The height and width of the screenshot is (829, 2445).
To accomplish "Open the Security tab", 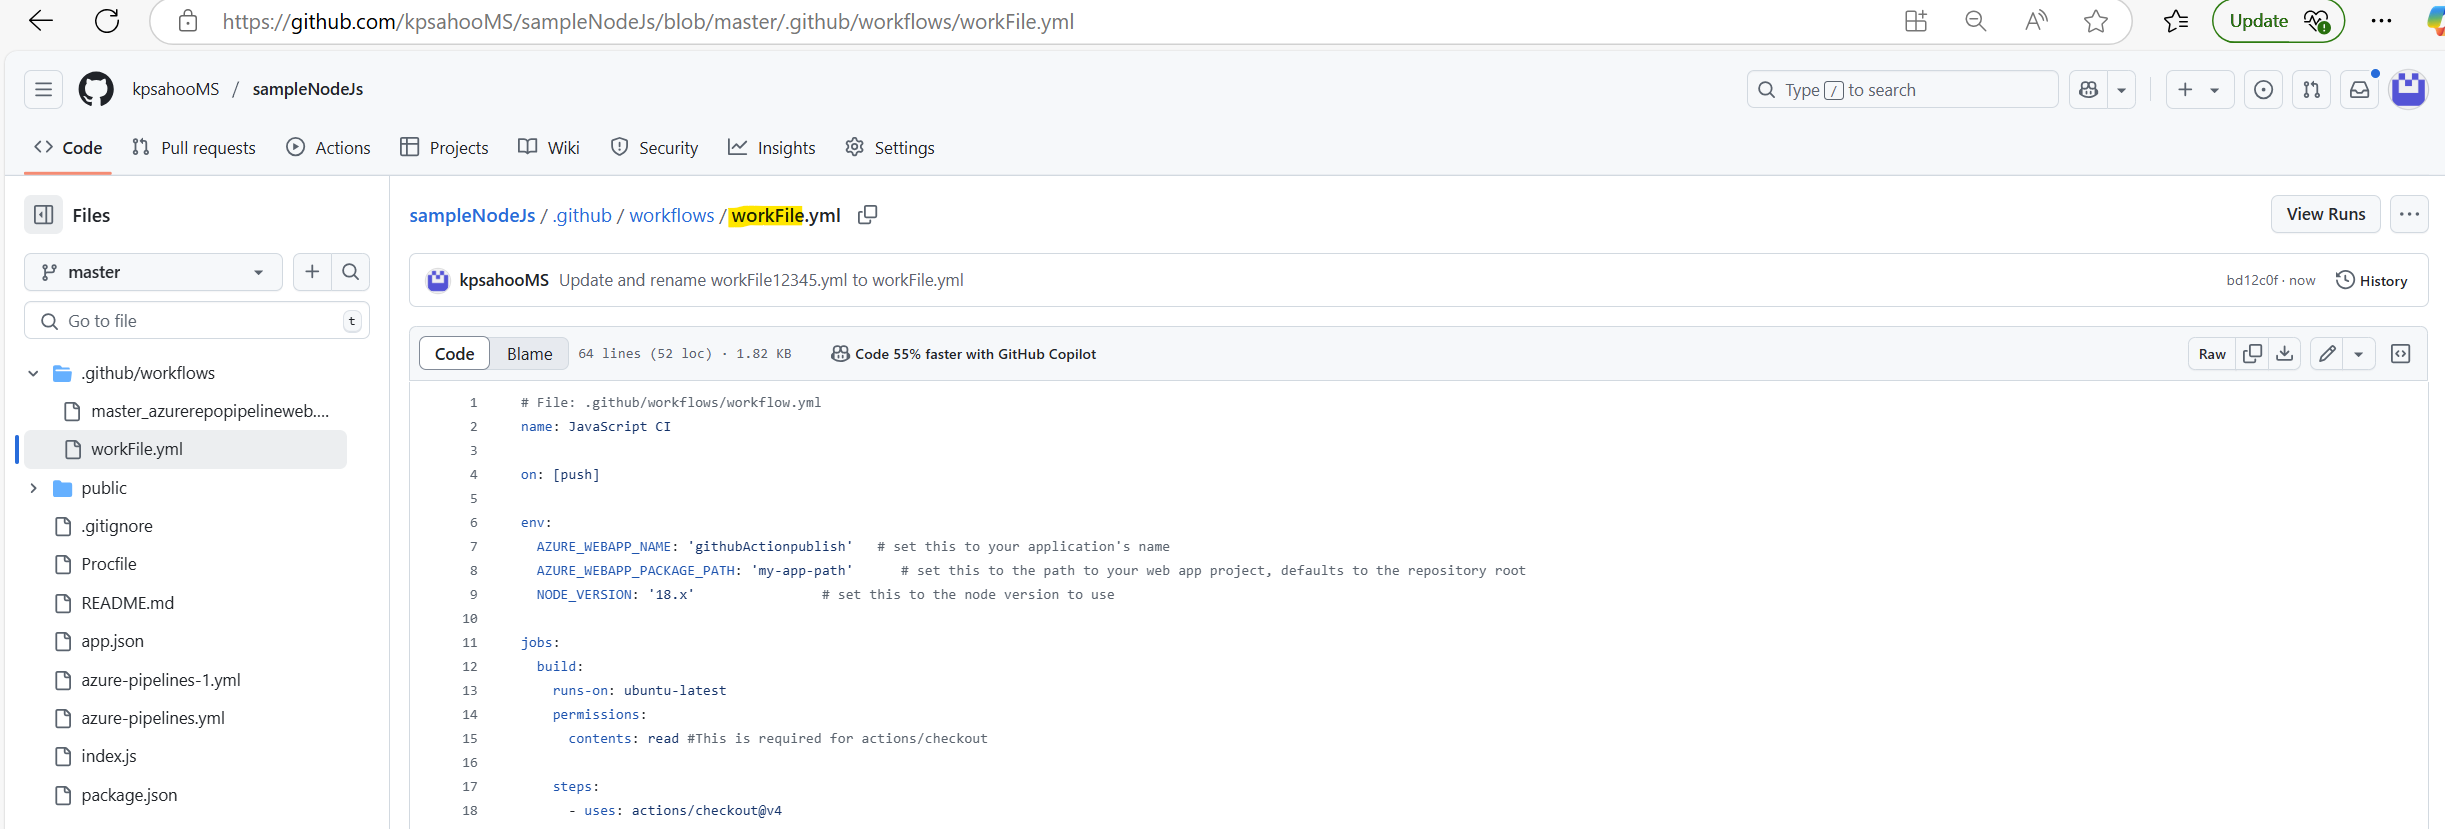I will pos(654,147).
